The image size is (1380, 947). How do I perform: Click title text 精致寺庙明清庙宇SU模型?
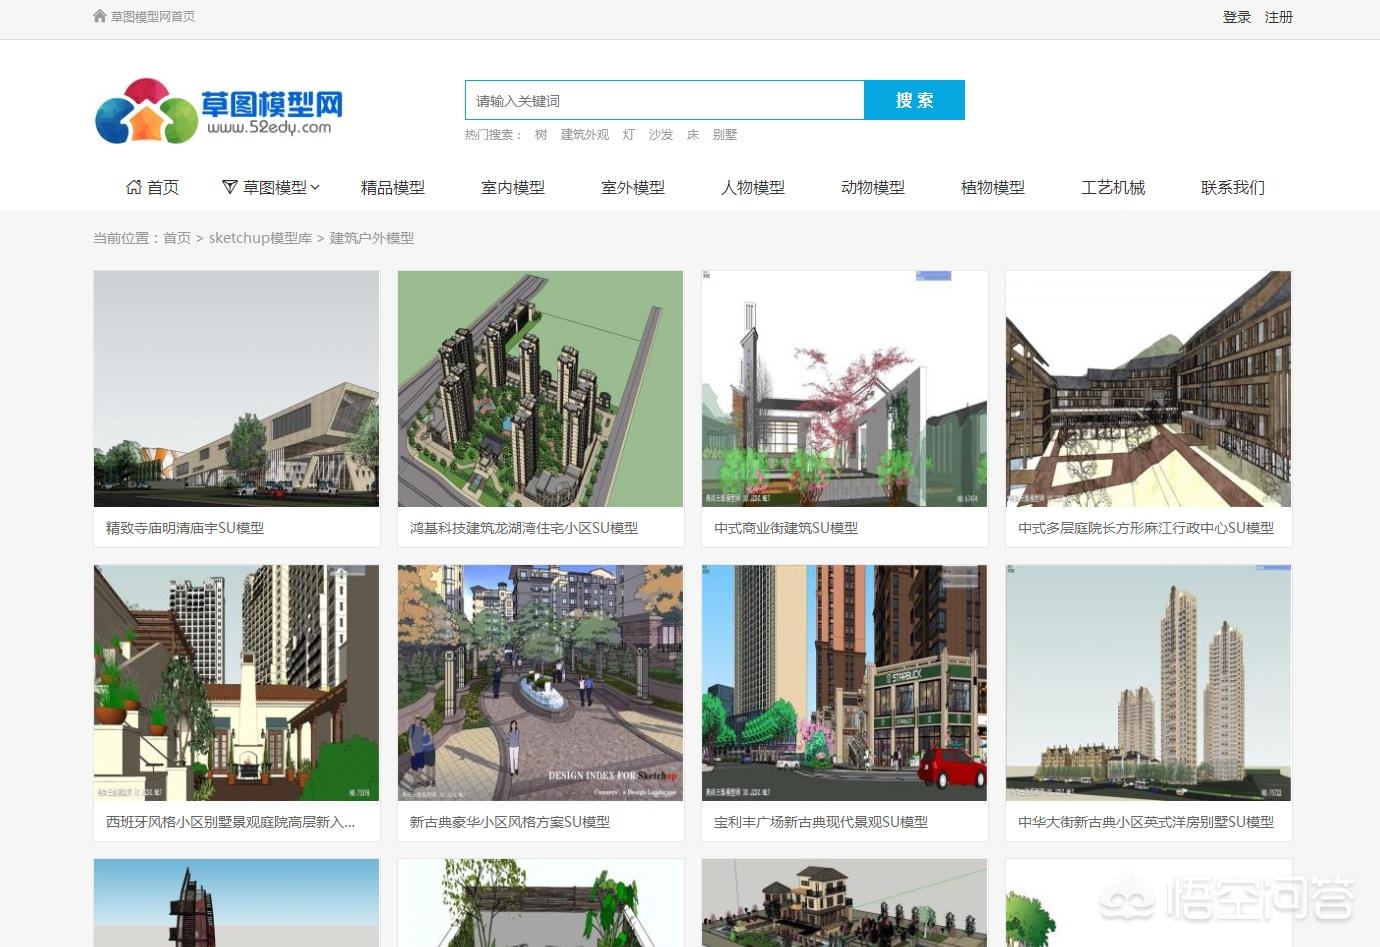[185, 528]
